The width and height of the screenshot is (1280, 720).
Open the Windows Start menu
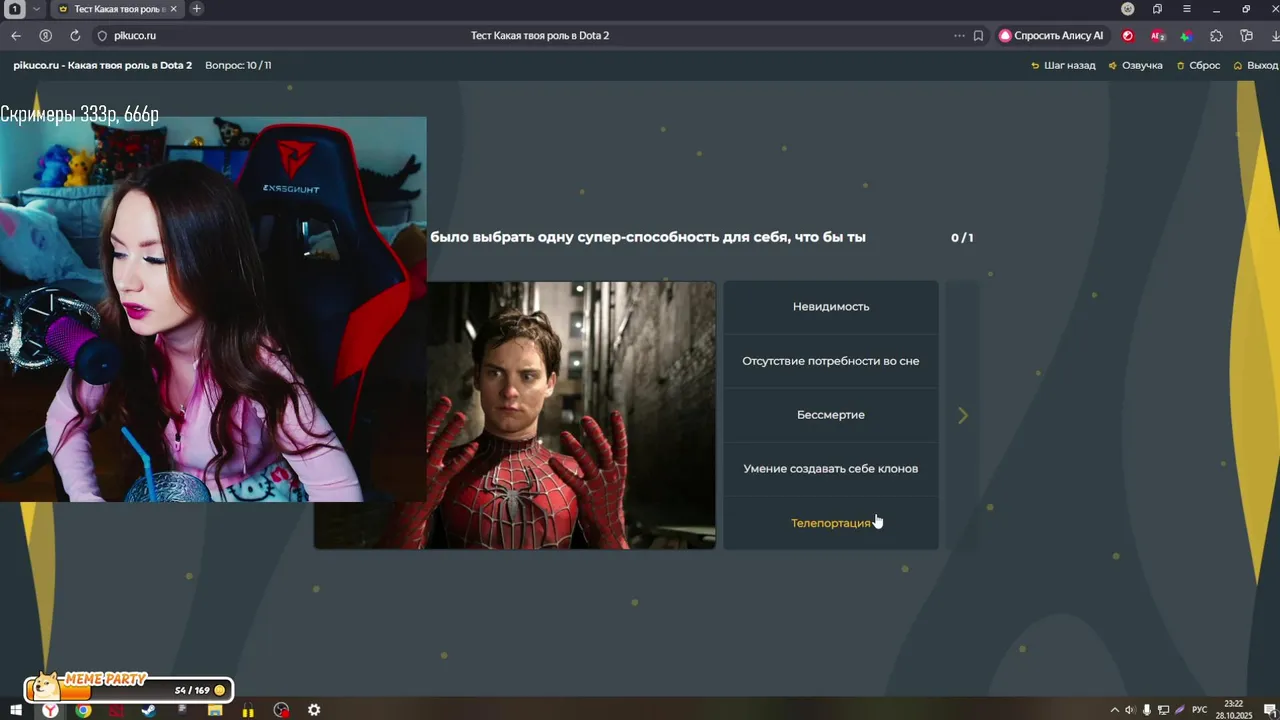[x=16, y=710]
